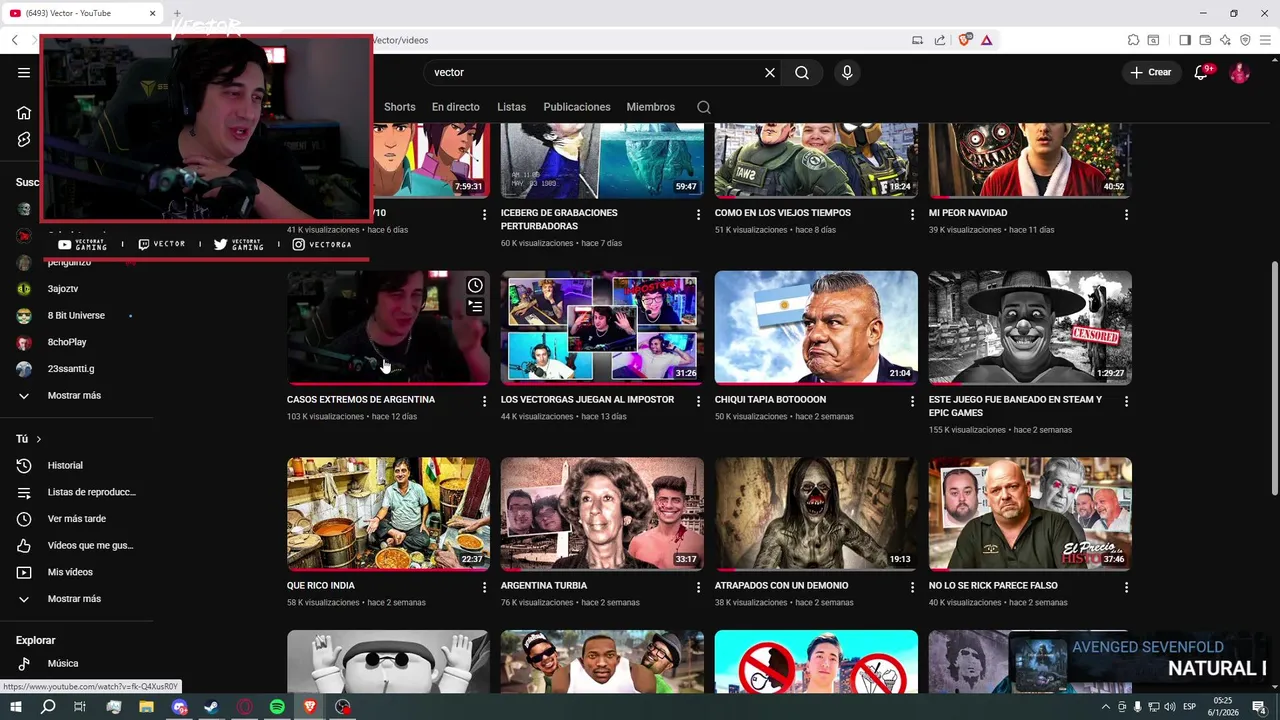The height and width of the screenshot is (720, 1280).
Task: Open options for Casos Extremos de Argentina
Action: pyautogui.click(x=484, y=401)
